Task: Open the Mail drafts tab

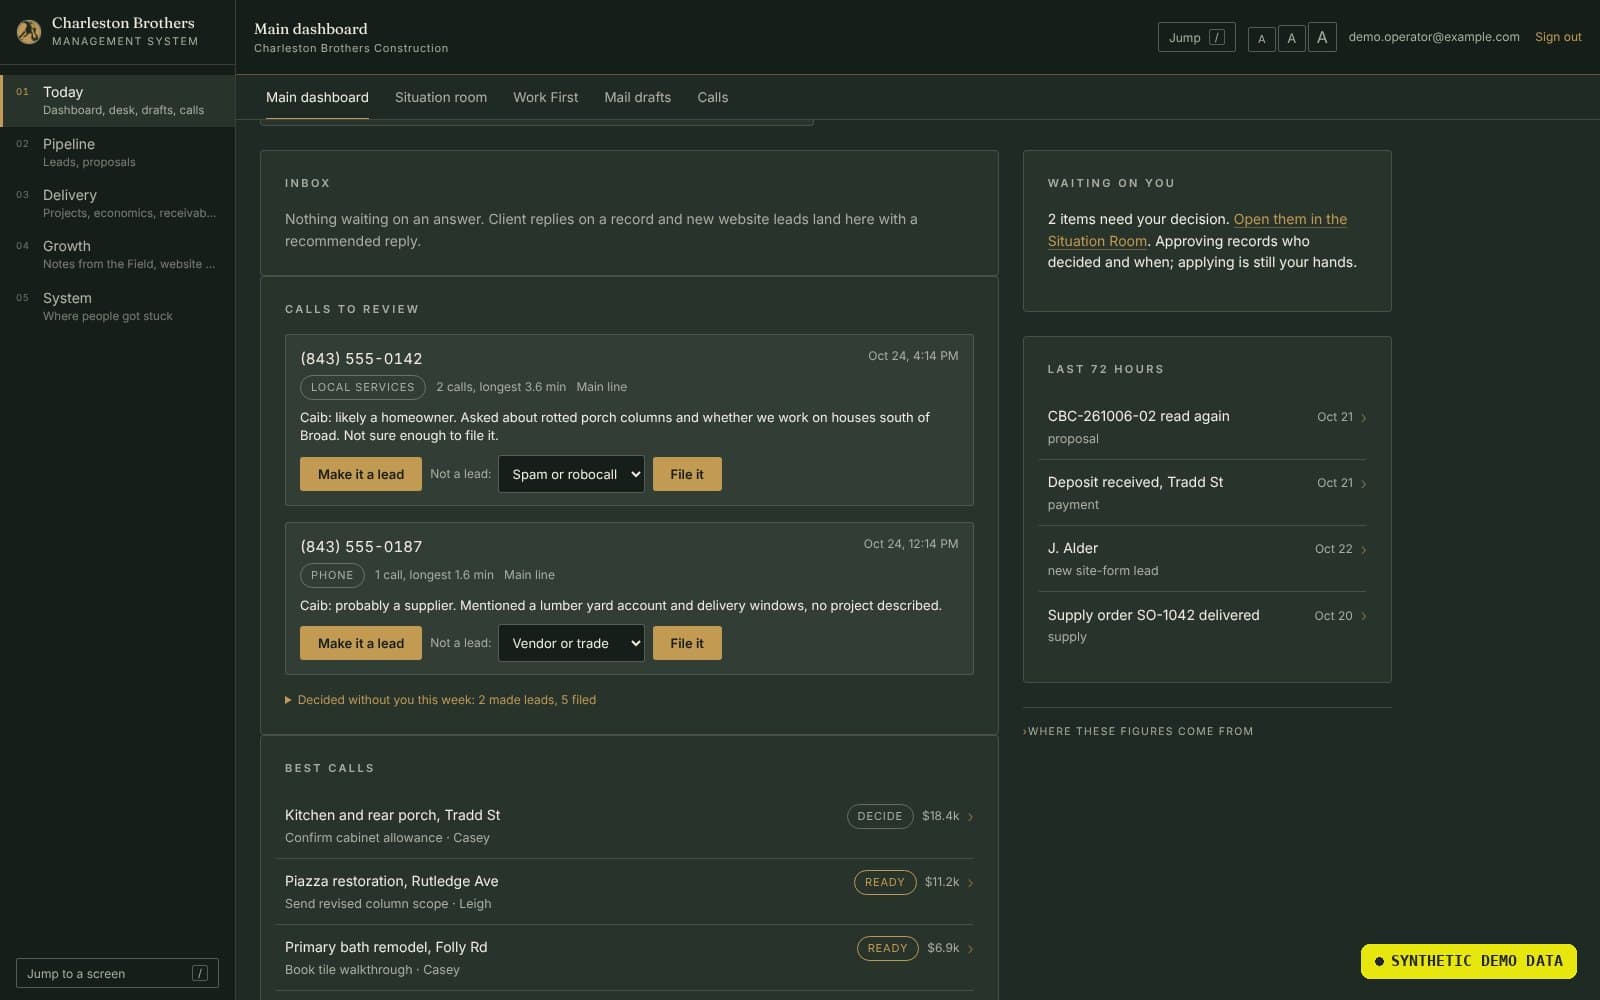Action: [637, 97]
